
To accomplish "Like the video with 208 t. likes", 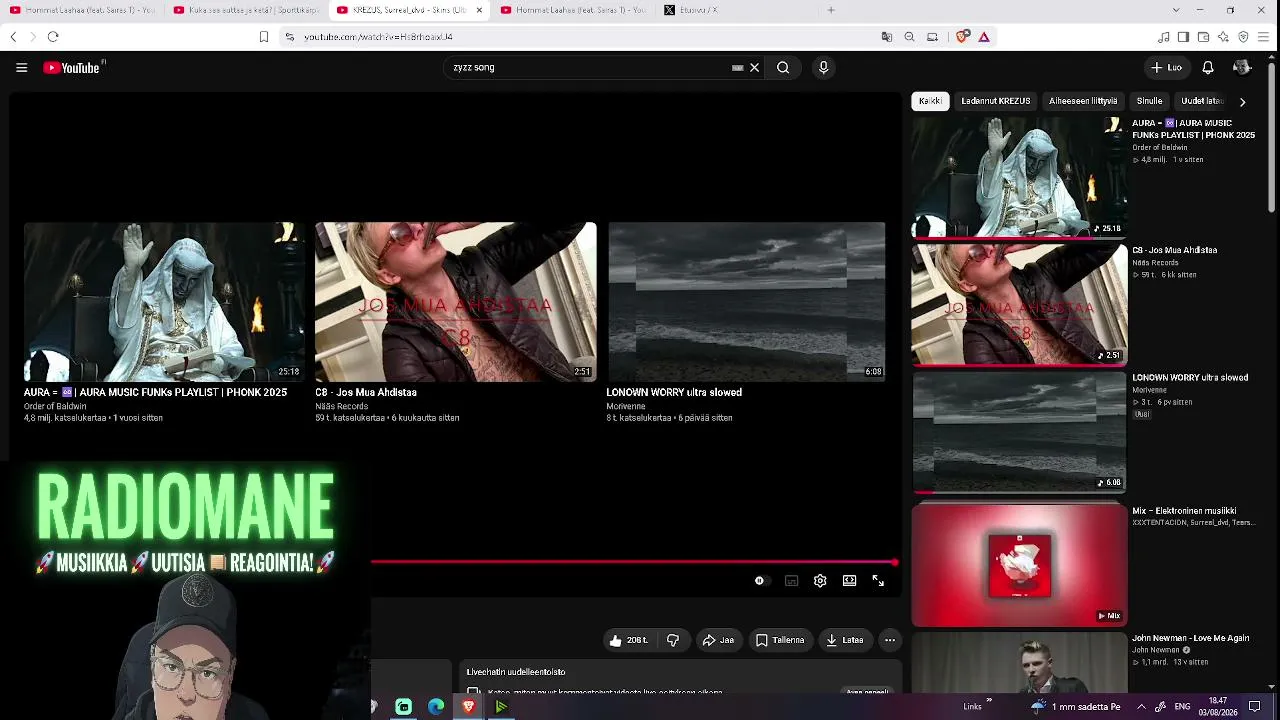I will click(628, 640).
